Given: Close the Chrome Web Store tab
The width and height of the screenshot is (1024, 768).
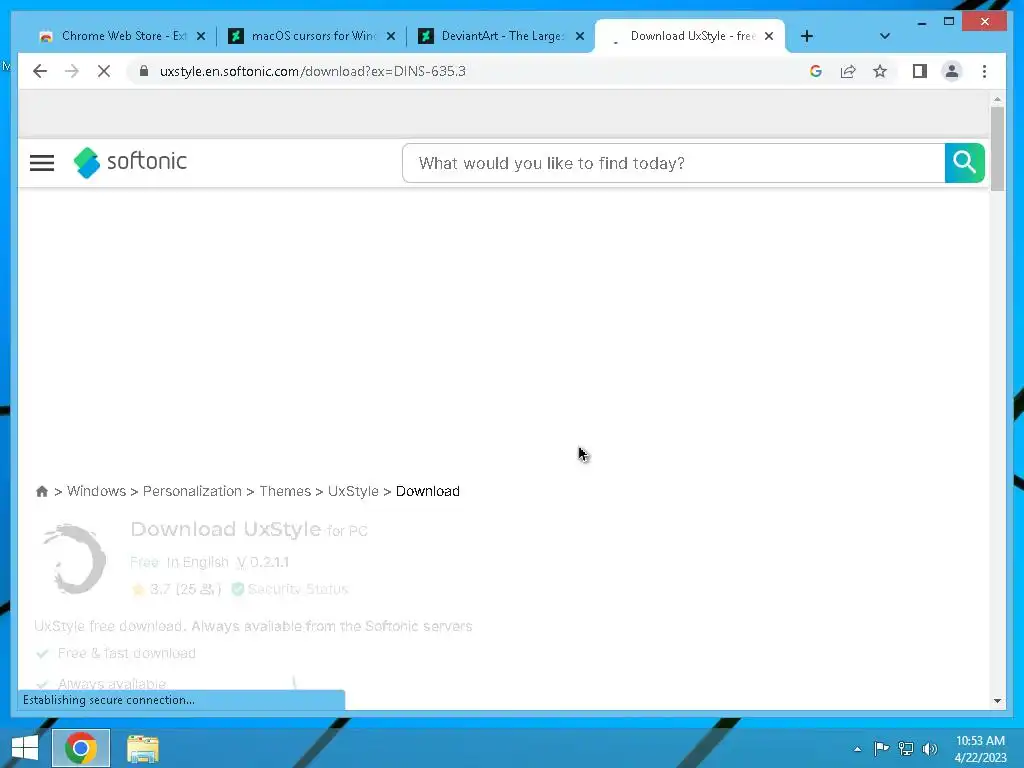Looking at the screenshot, I should pos(201,36).
